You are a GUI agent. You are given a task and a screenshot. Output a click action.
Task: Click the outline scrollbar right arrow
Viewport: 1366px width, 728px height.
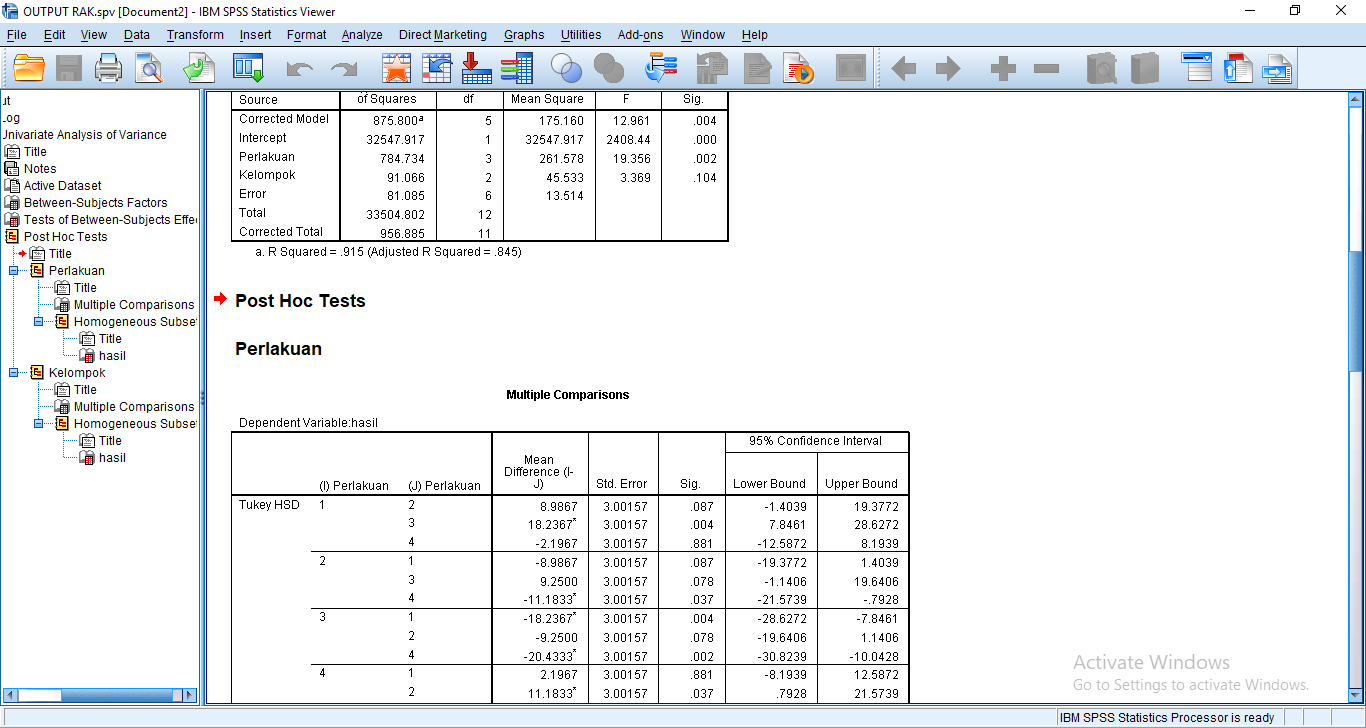191,695
